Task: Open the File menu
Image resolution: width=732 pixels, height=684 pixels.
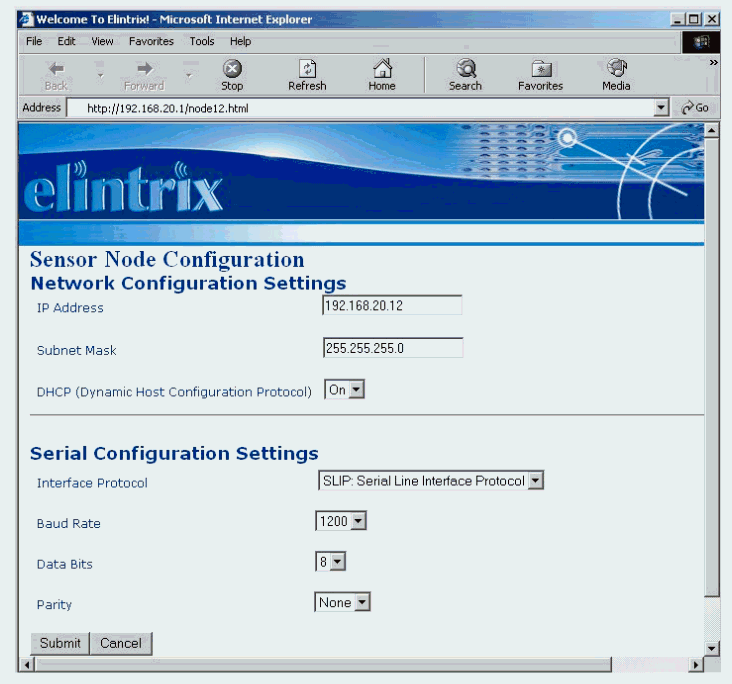Action: [x=34, y=41]
